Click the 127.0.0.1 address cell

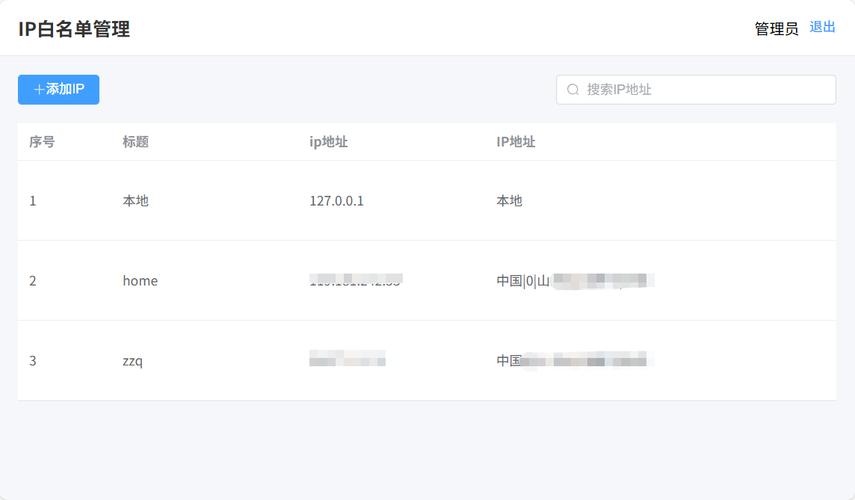point(336,201)
